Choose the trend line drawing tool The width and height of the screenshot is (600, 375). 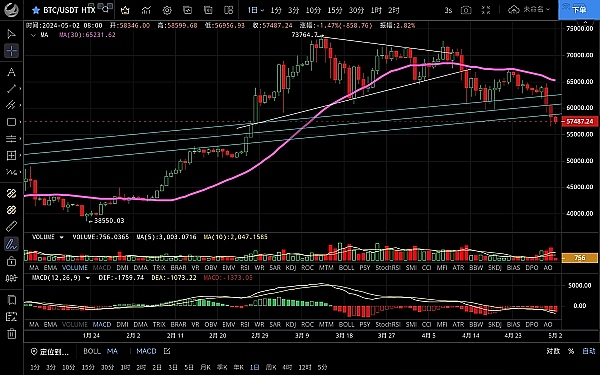point(11,88)
